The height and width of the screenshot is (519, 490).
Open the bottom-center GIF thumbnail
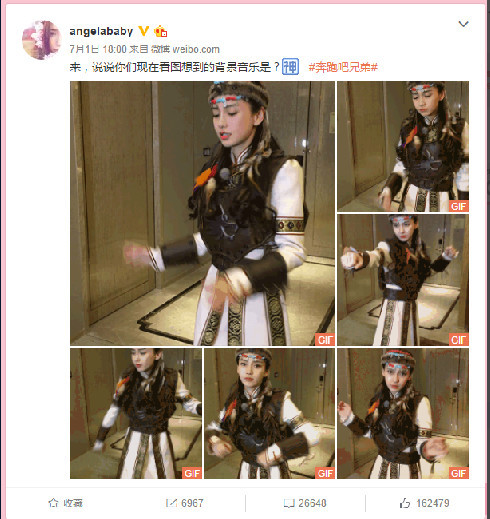click(x=269, y=413)
